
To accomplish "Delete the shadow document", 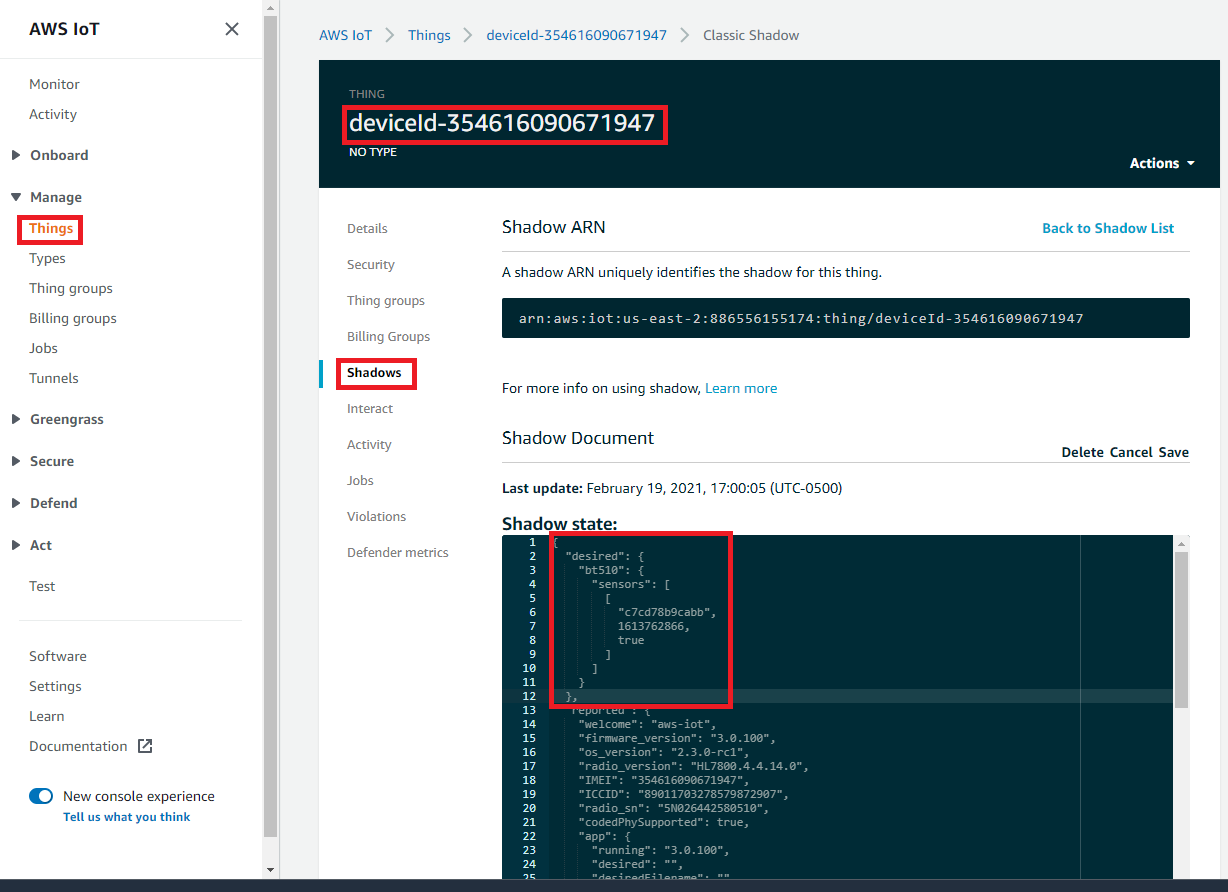I will tap(1082, 452).
